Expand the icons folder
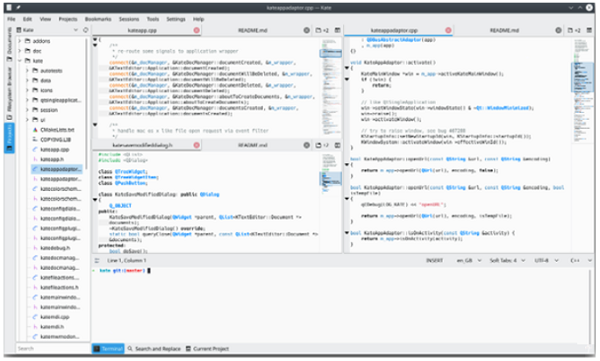 [27, 90]
